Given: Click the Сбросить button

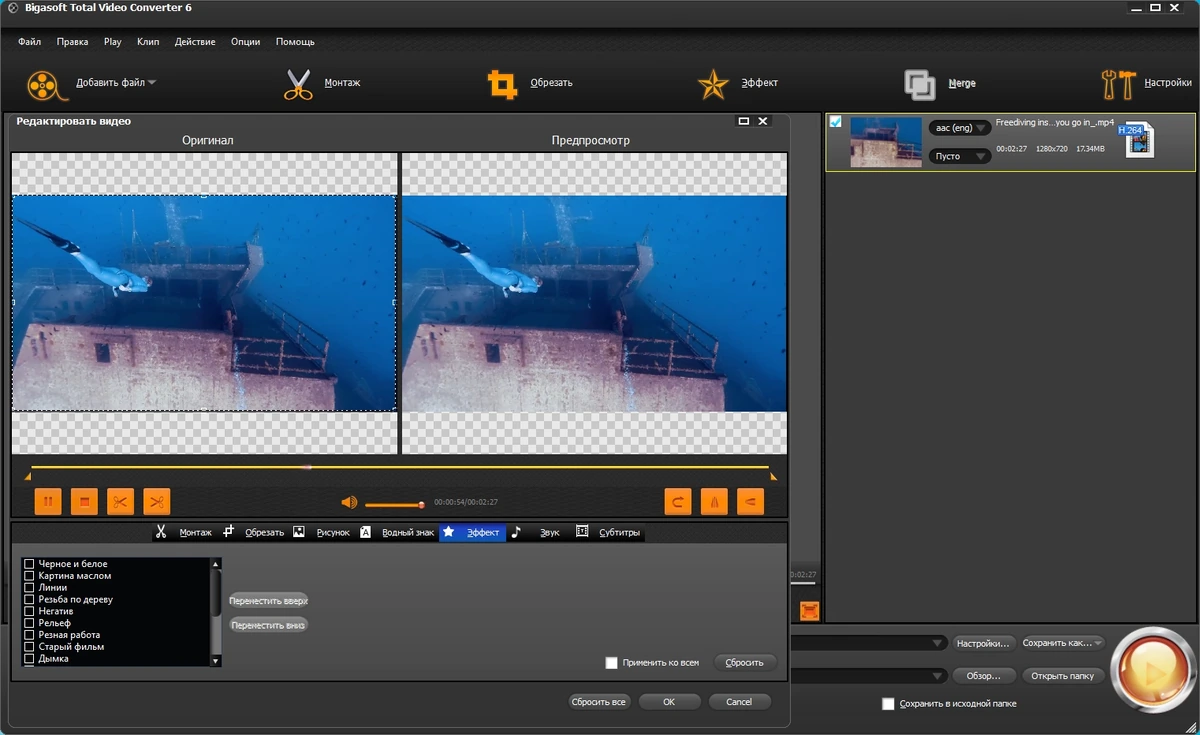Looking at the screenshot, I should (745, 663).
